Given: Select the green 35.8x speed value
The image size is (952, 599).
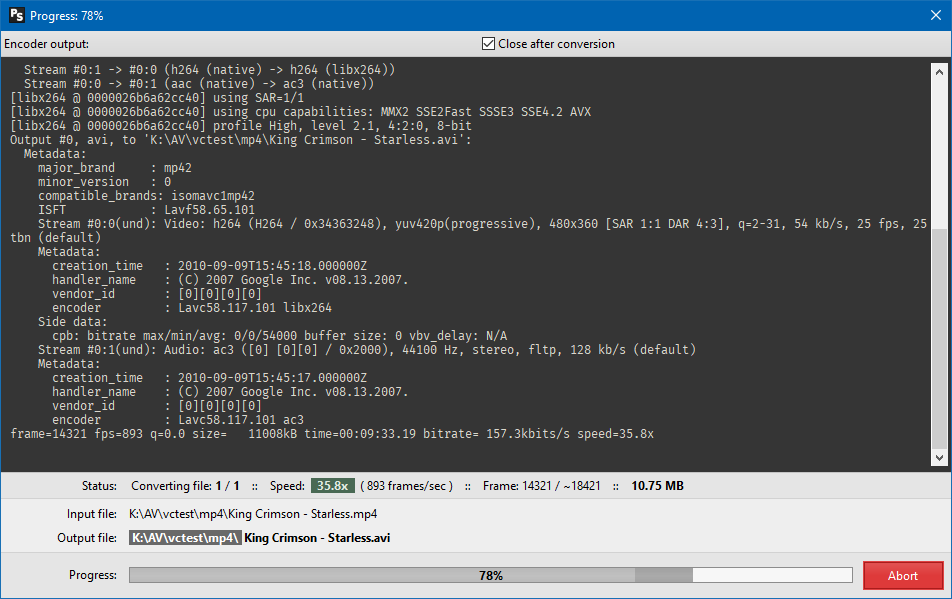Looking at the screenshot, I should 333,486.
